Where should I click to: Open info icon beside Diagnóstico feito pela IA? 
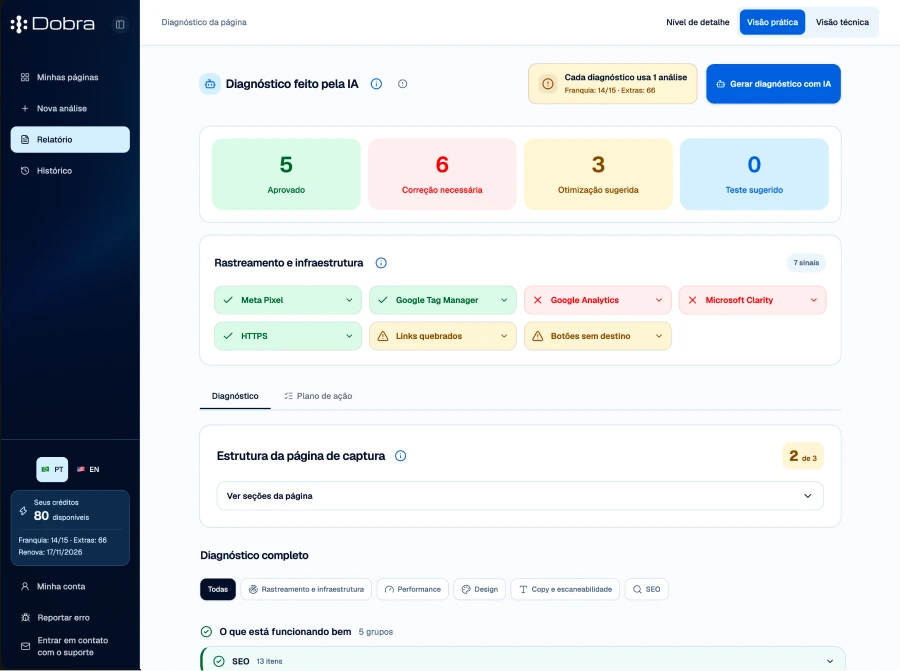[377, 84]
